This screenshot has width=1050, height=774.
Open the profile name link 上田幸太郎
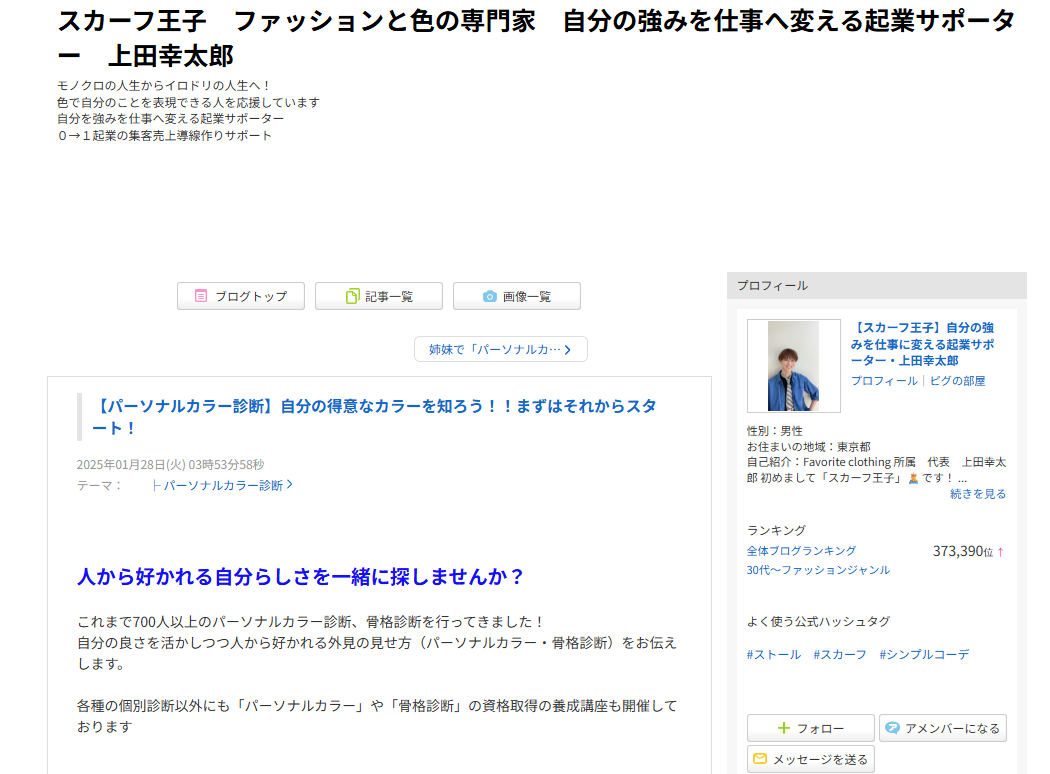pos(921,344)
